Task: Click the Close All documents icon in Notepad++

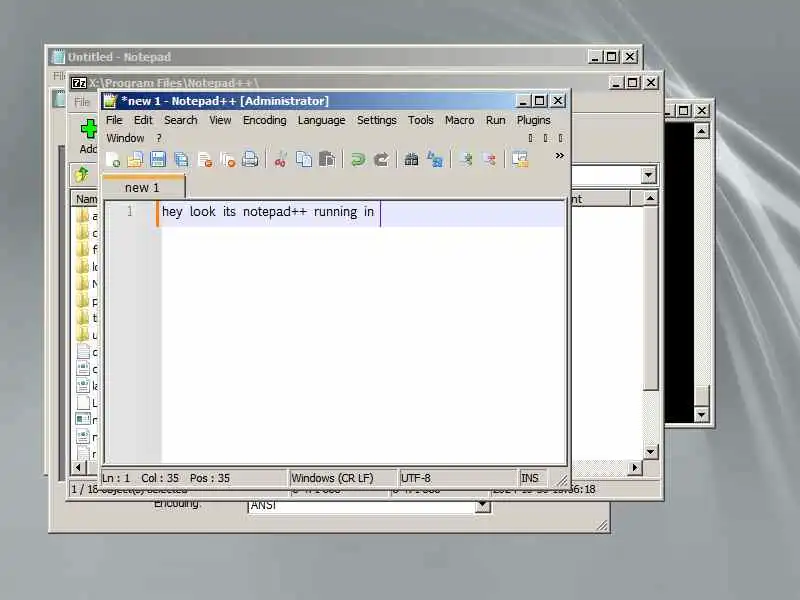Action: coord(228,160)
